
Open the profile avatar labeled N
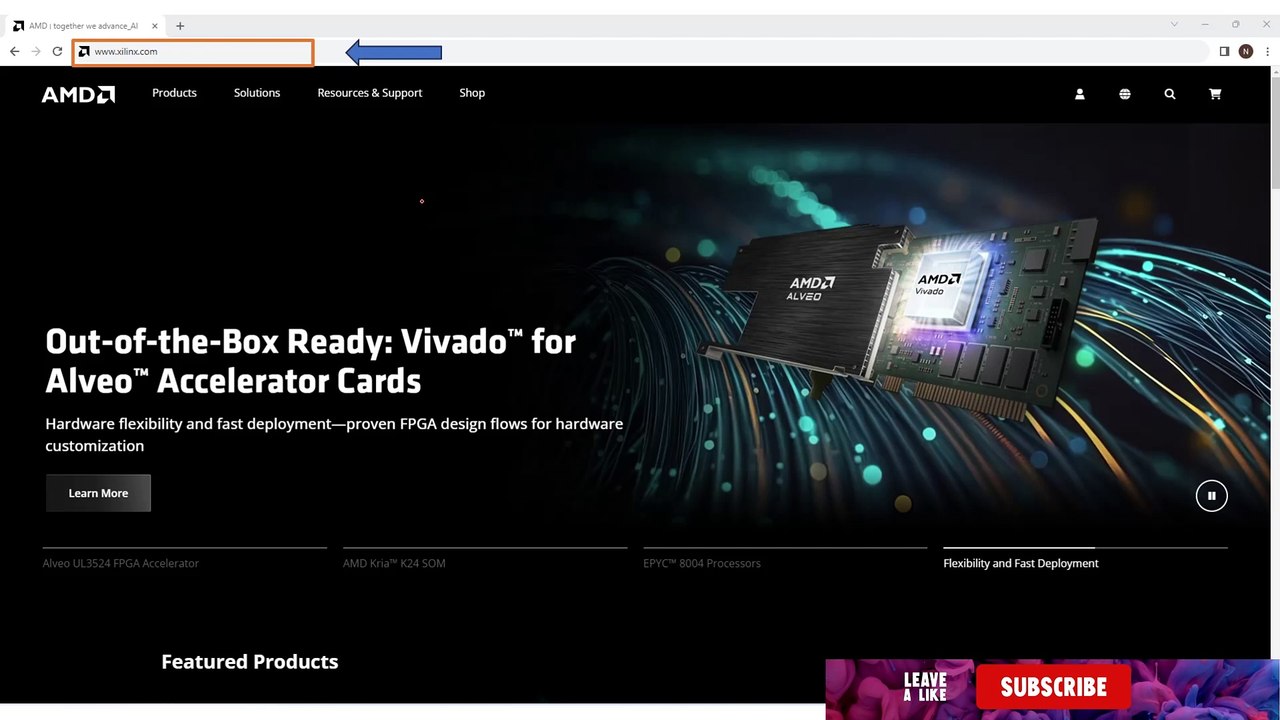point(1245,51)
